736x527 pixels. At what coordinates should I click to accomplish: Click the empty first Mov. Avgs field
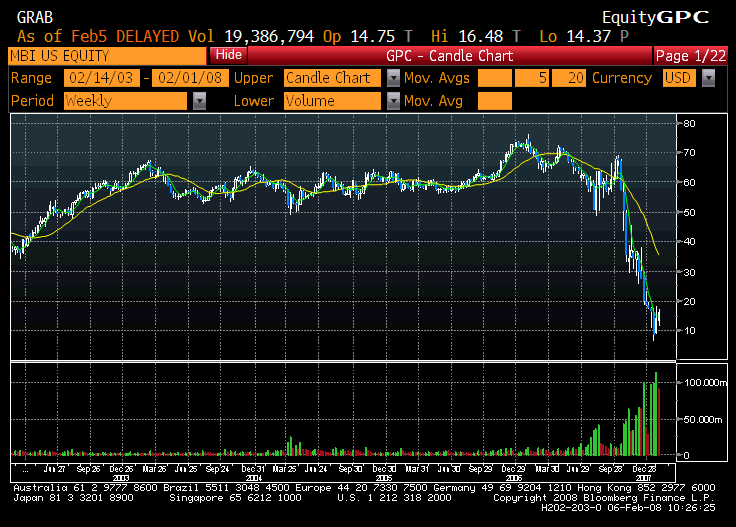(x=495, y=78)
